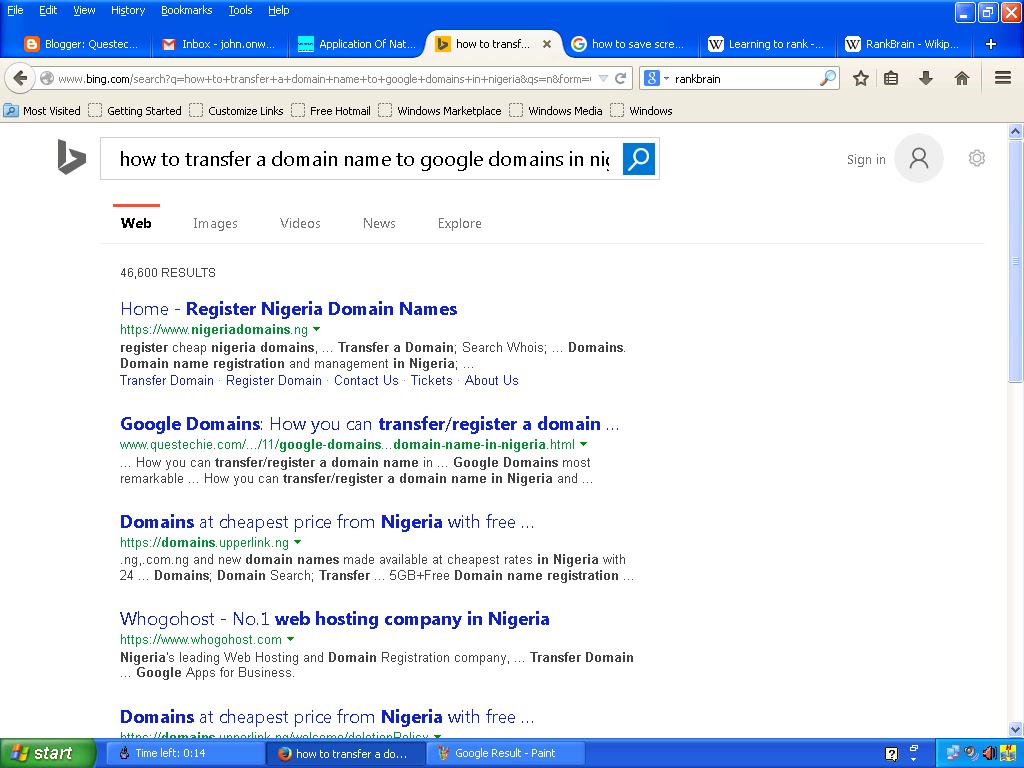Click the page scrollbar up arrow
Screen dimensions: 1024x768
(1016, 131)
